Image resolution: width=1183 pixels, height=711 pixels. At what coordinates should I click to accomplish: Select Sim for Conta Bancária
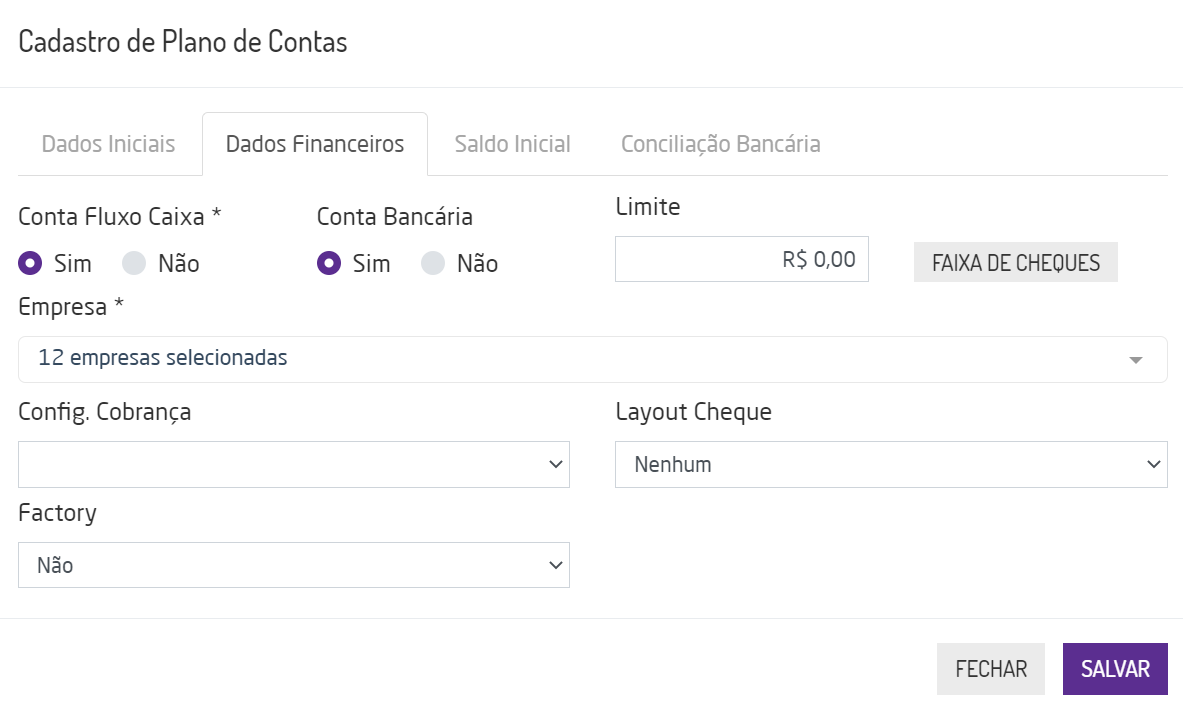tap(329, 263)
